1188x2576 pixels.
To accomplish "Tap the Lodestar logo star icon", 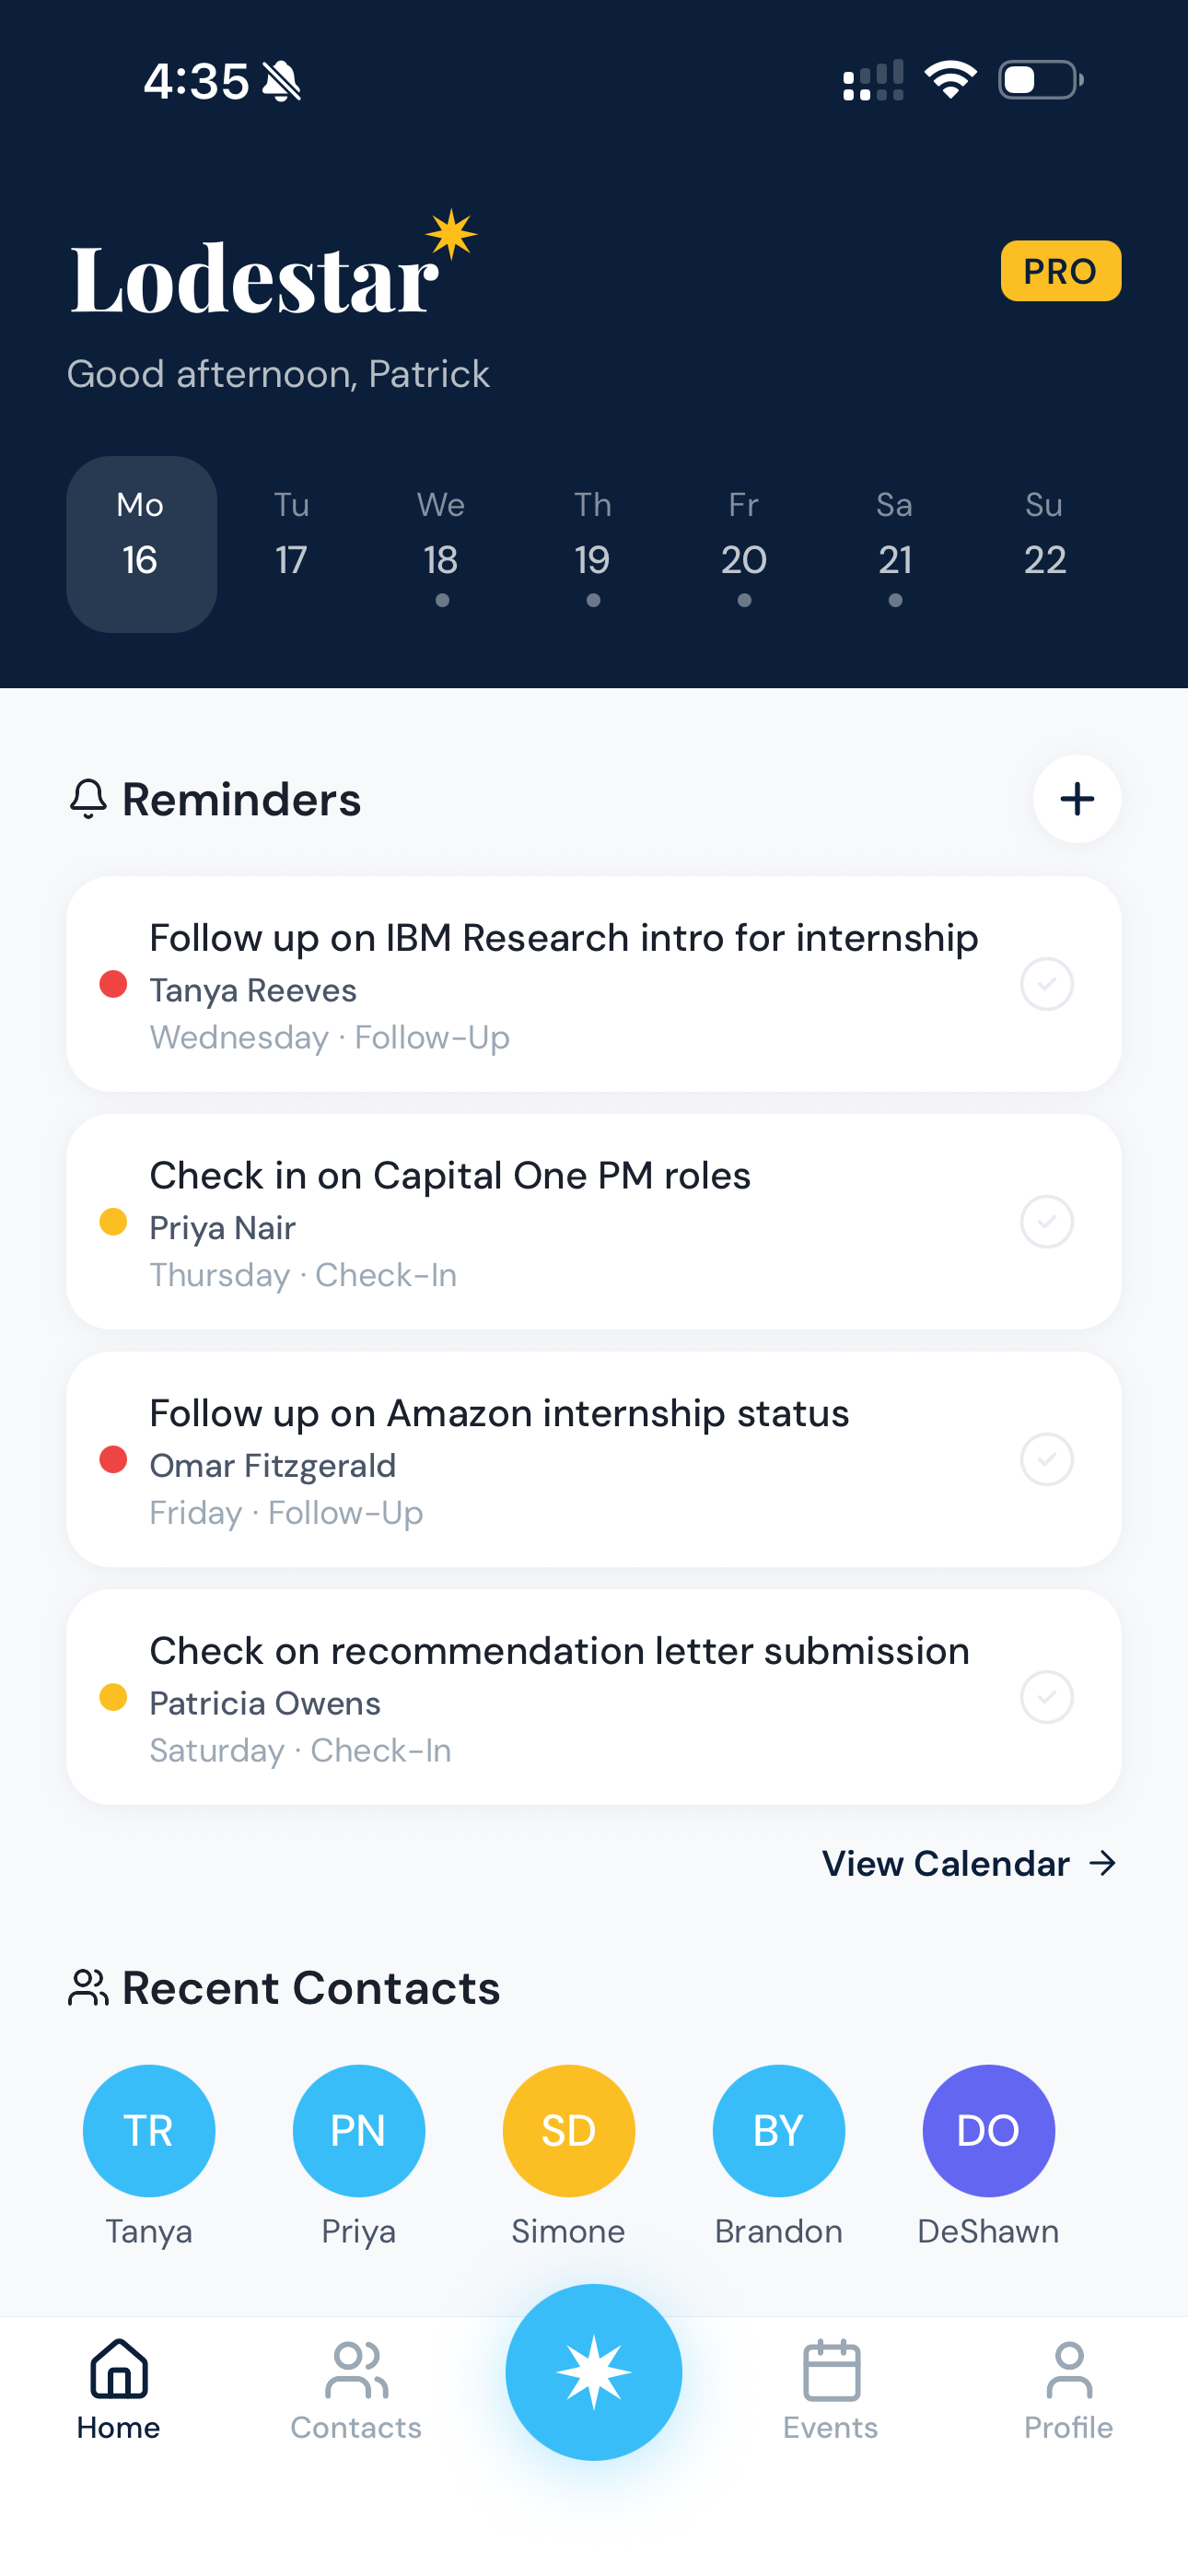I will point(452,235).
